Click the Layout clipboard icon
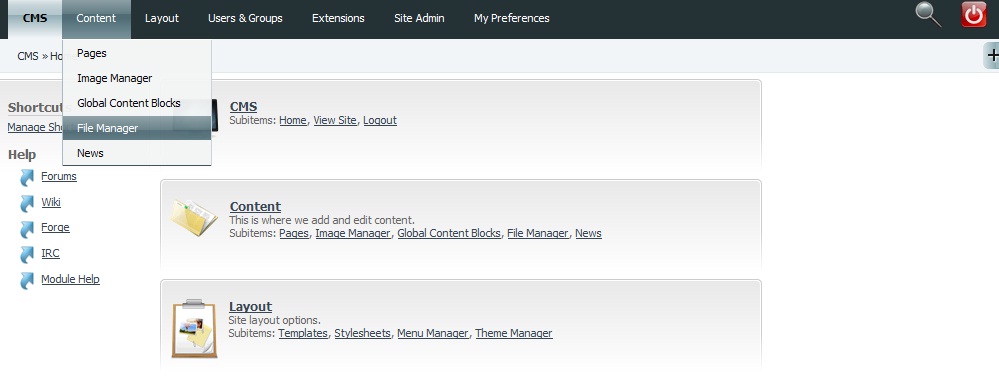Viewport: 999px width, 379px height. 194,329
